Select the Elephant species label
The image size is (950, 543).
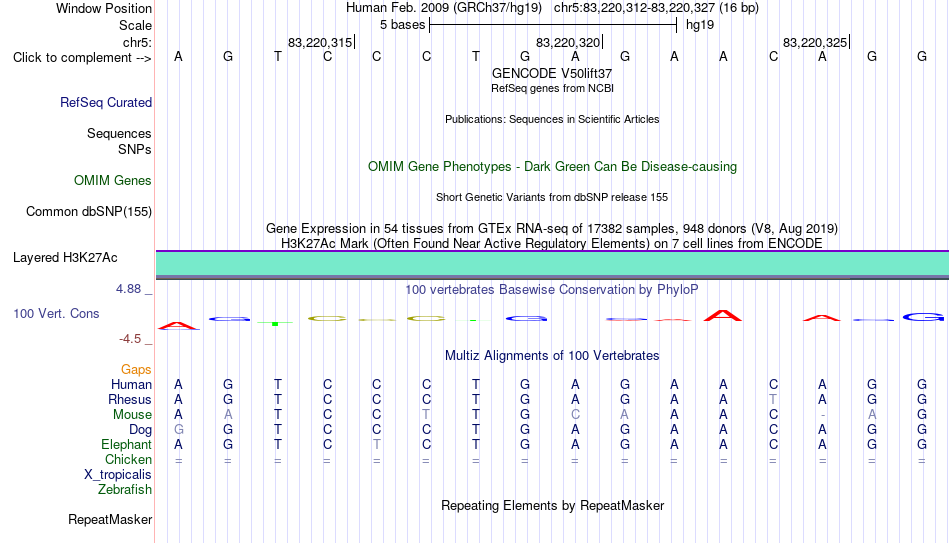[126, 444]
